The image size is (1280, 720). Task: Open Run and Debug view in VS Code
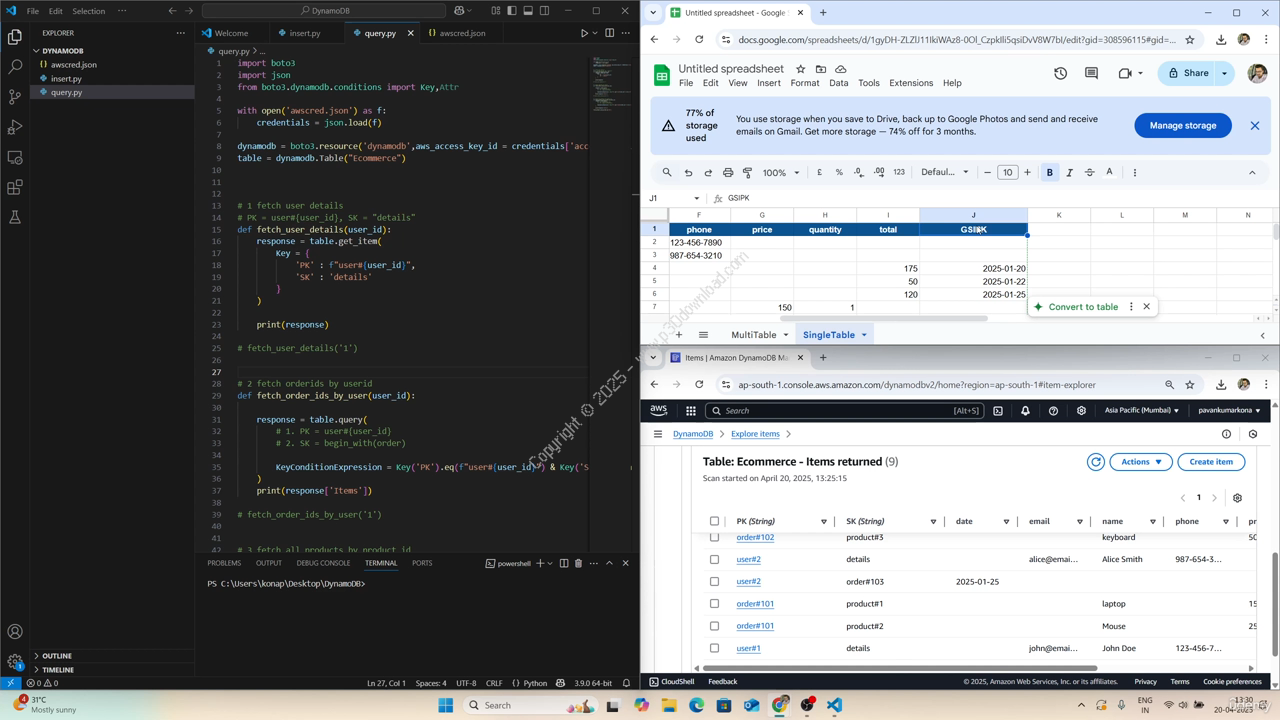click(x=15, y=127)
